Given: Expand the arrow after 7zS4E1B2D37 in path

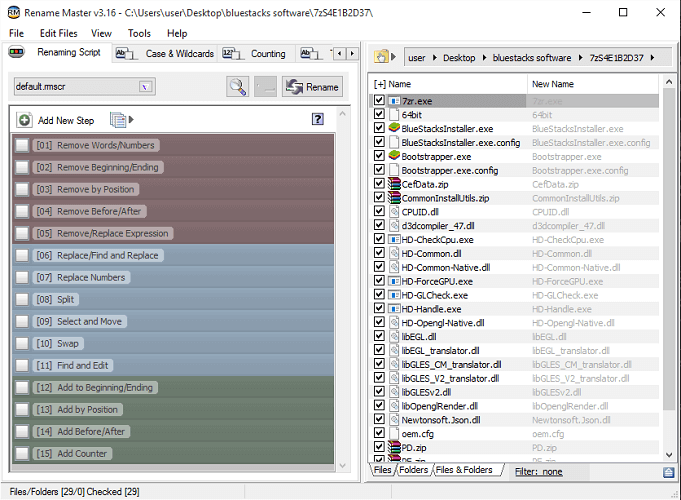Looking at the screenshot, I should click(654, 58).
